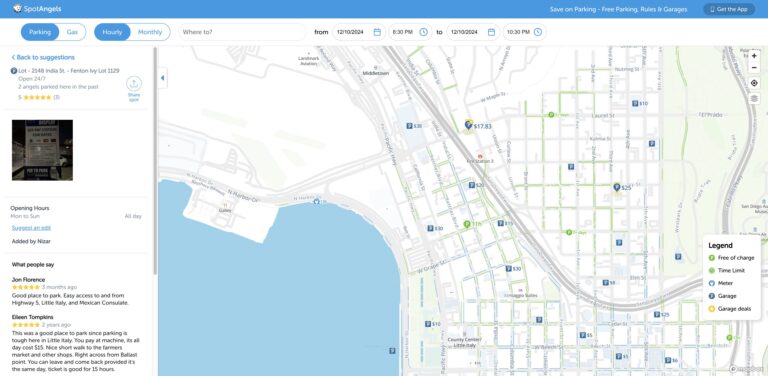Click Eileen Tompkins reviewer name

click(32, 317)
